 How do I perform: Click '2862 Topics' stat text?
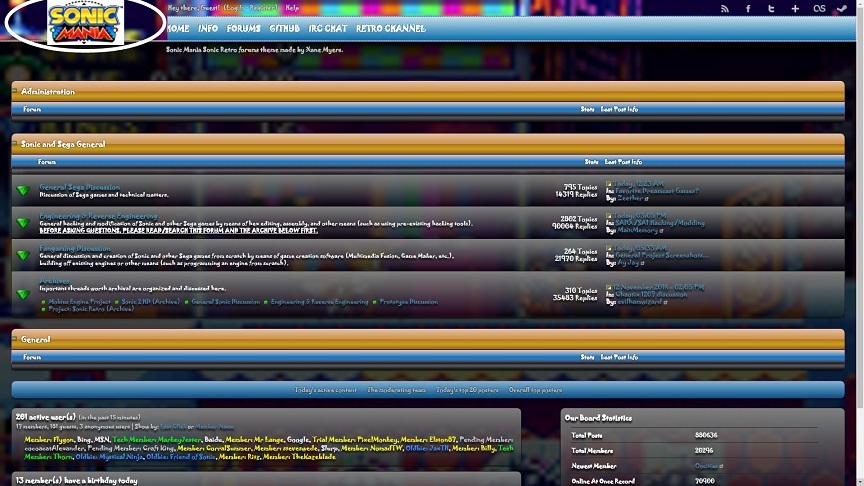pos(579,219)
